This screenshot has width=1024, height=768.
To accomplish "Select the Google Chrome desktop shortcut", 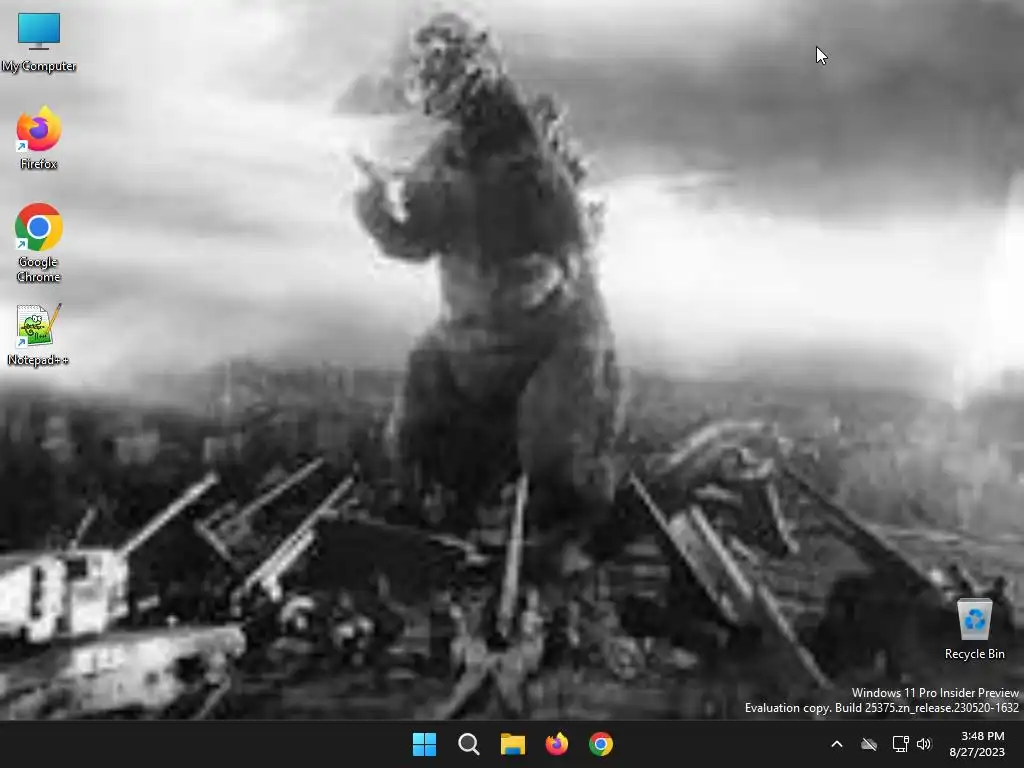I will [39, 243].
